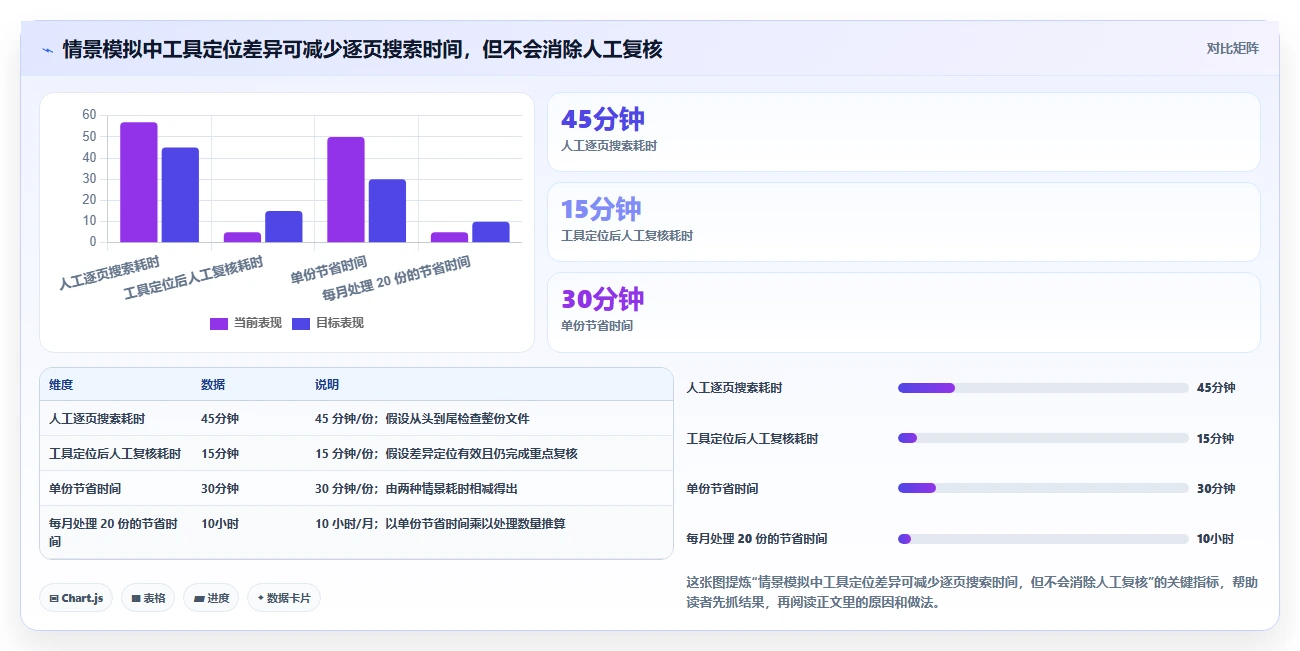Click the 单份节省时间 progress bar
Screen dimensions: 1300x651
point(1043,488)
